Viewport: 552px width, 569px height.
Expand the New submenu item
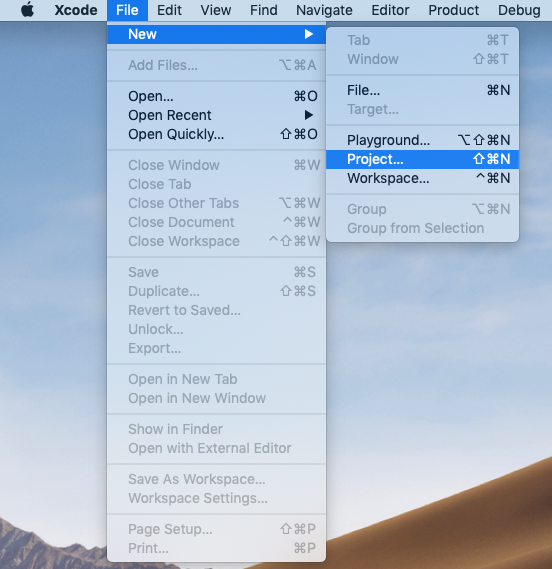[216, 34]
